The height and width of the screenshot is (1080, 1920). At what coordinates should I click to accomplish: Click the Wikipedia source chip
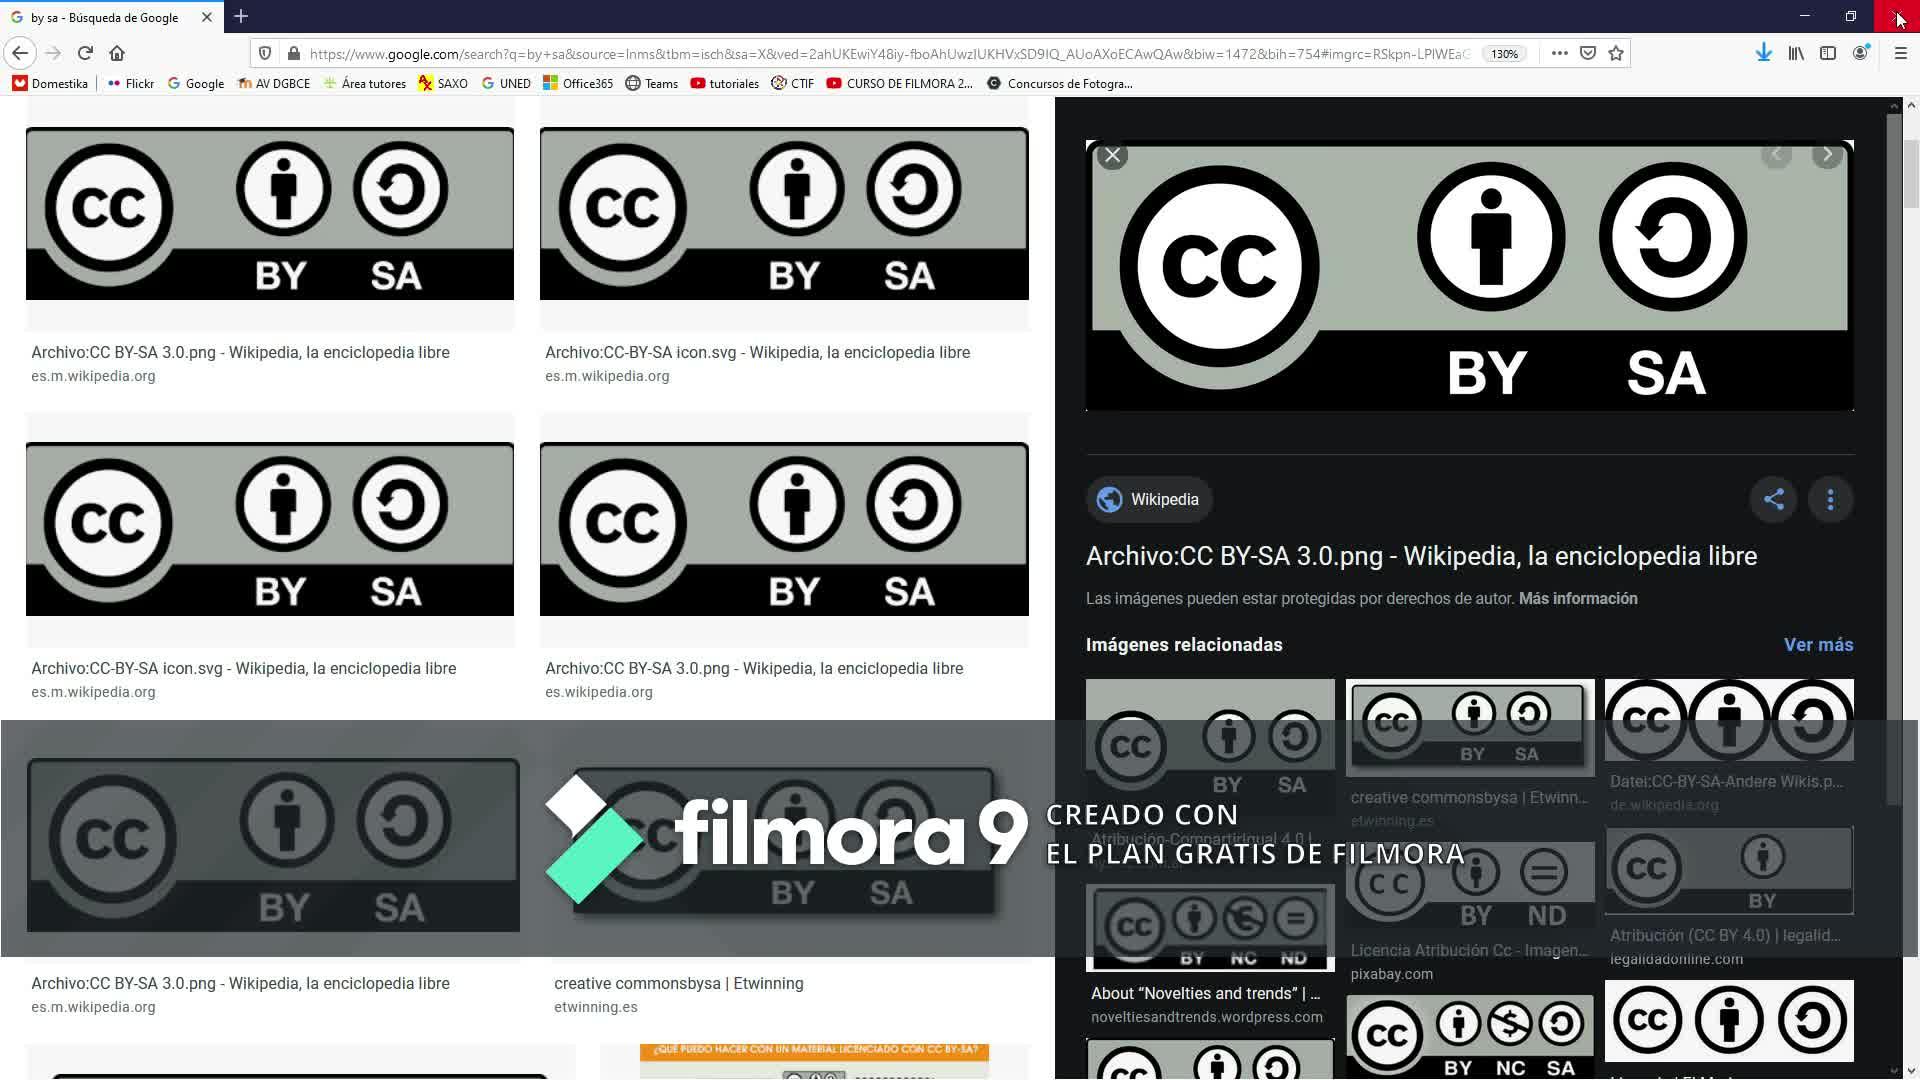coord(1149,499)
